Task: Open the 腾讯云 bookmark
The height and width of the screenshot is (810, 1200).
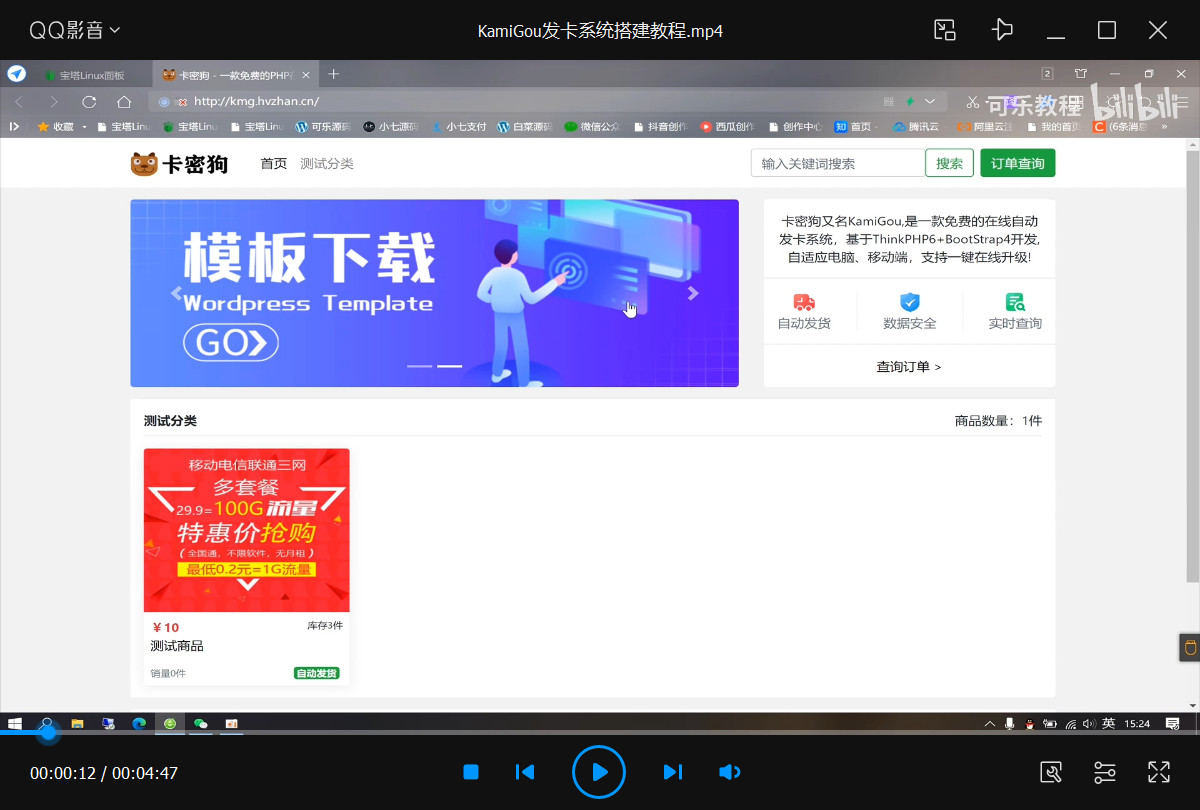Action: [916, 127]
